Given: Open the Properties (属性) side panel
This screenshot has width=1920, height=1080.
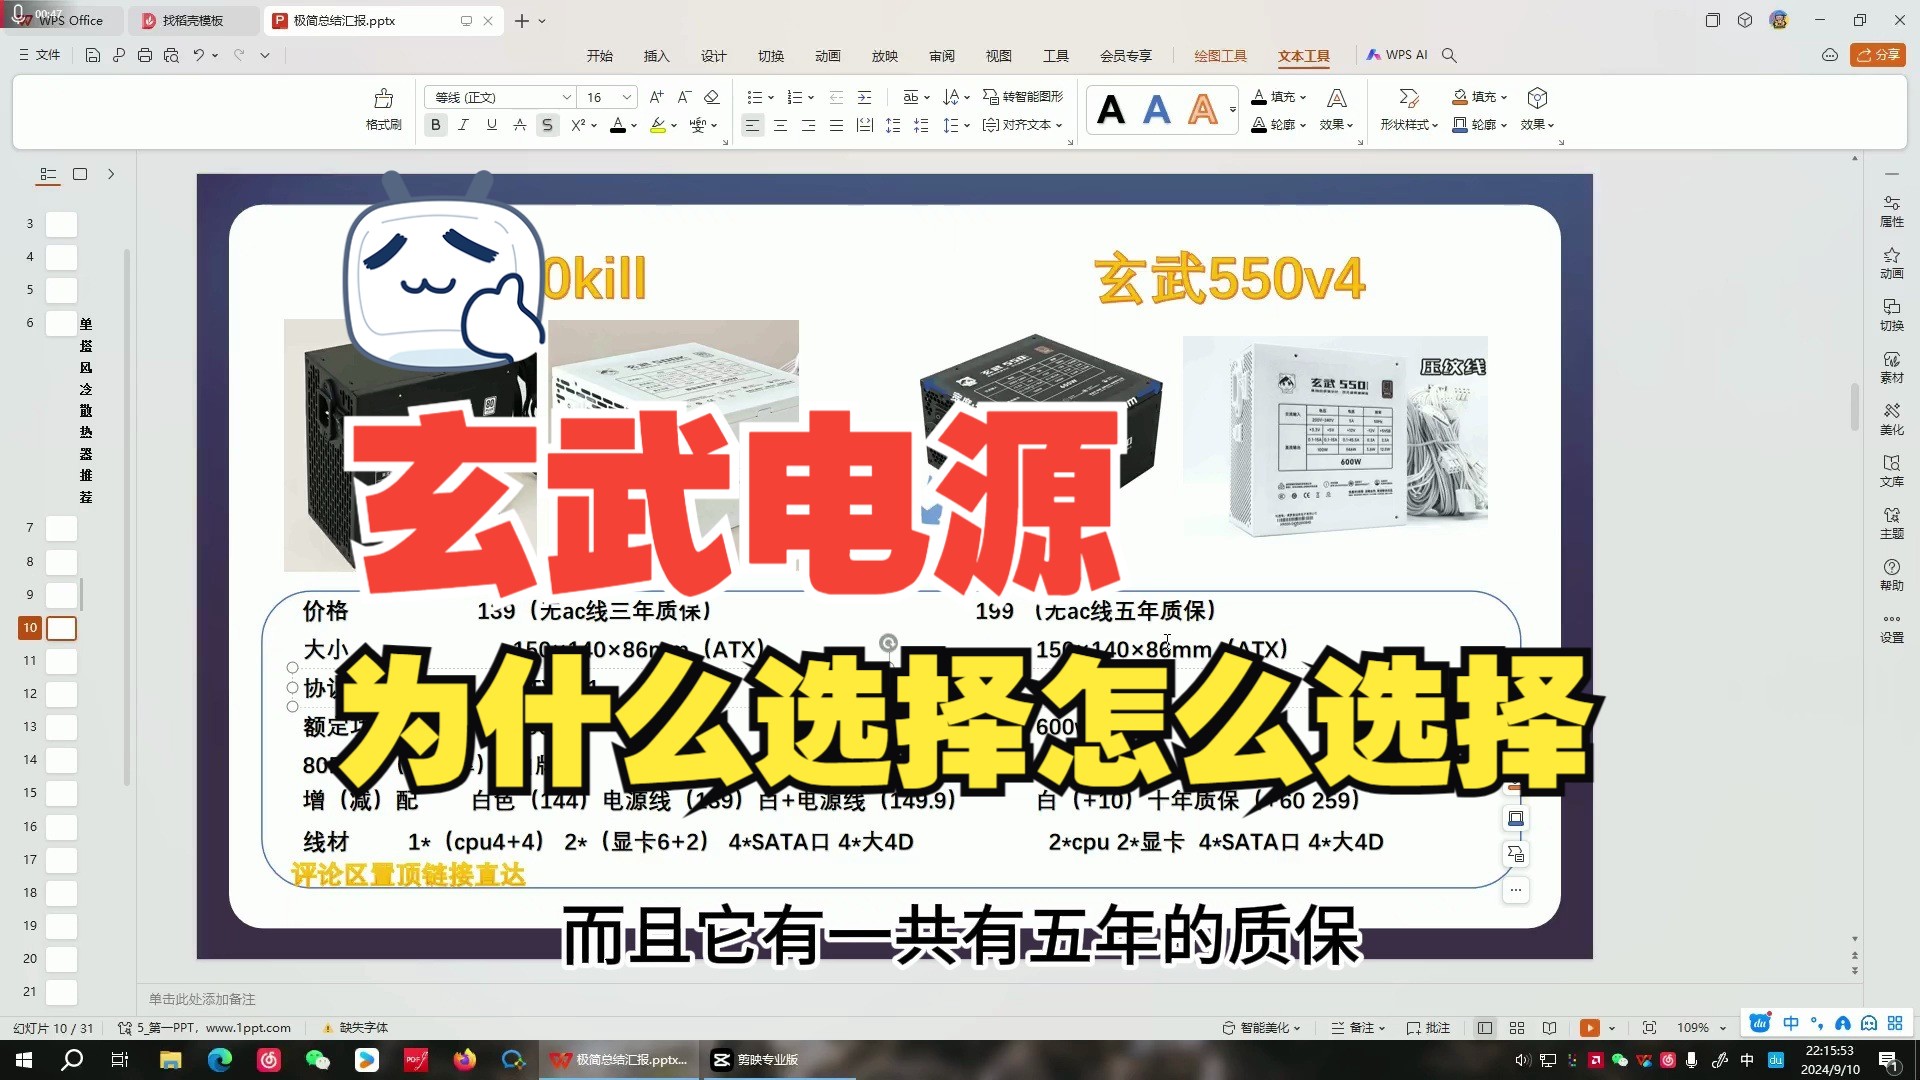Looking at the screenshot, I should [x=1892, y=211].
